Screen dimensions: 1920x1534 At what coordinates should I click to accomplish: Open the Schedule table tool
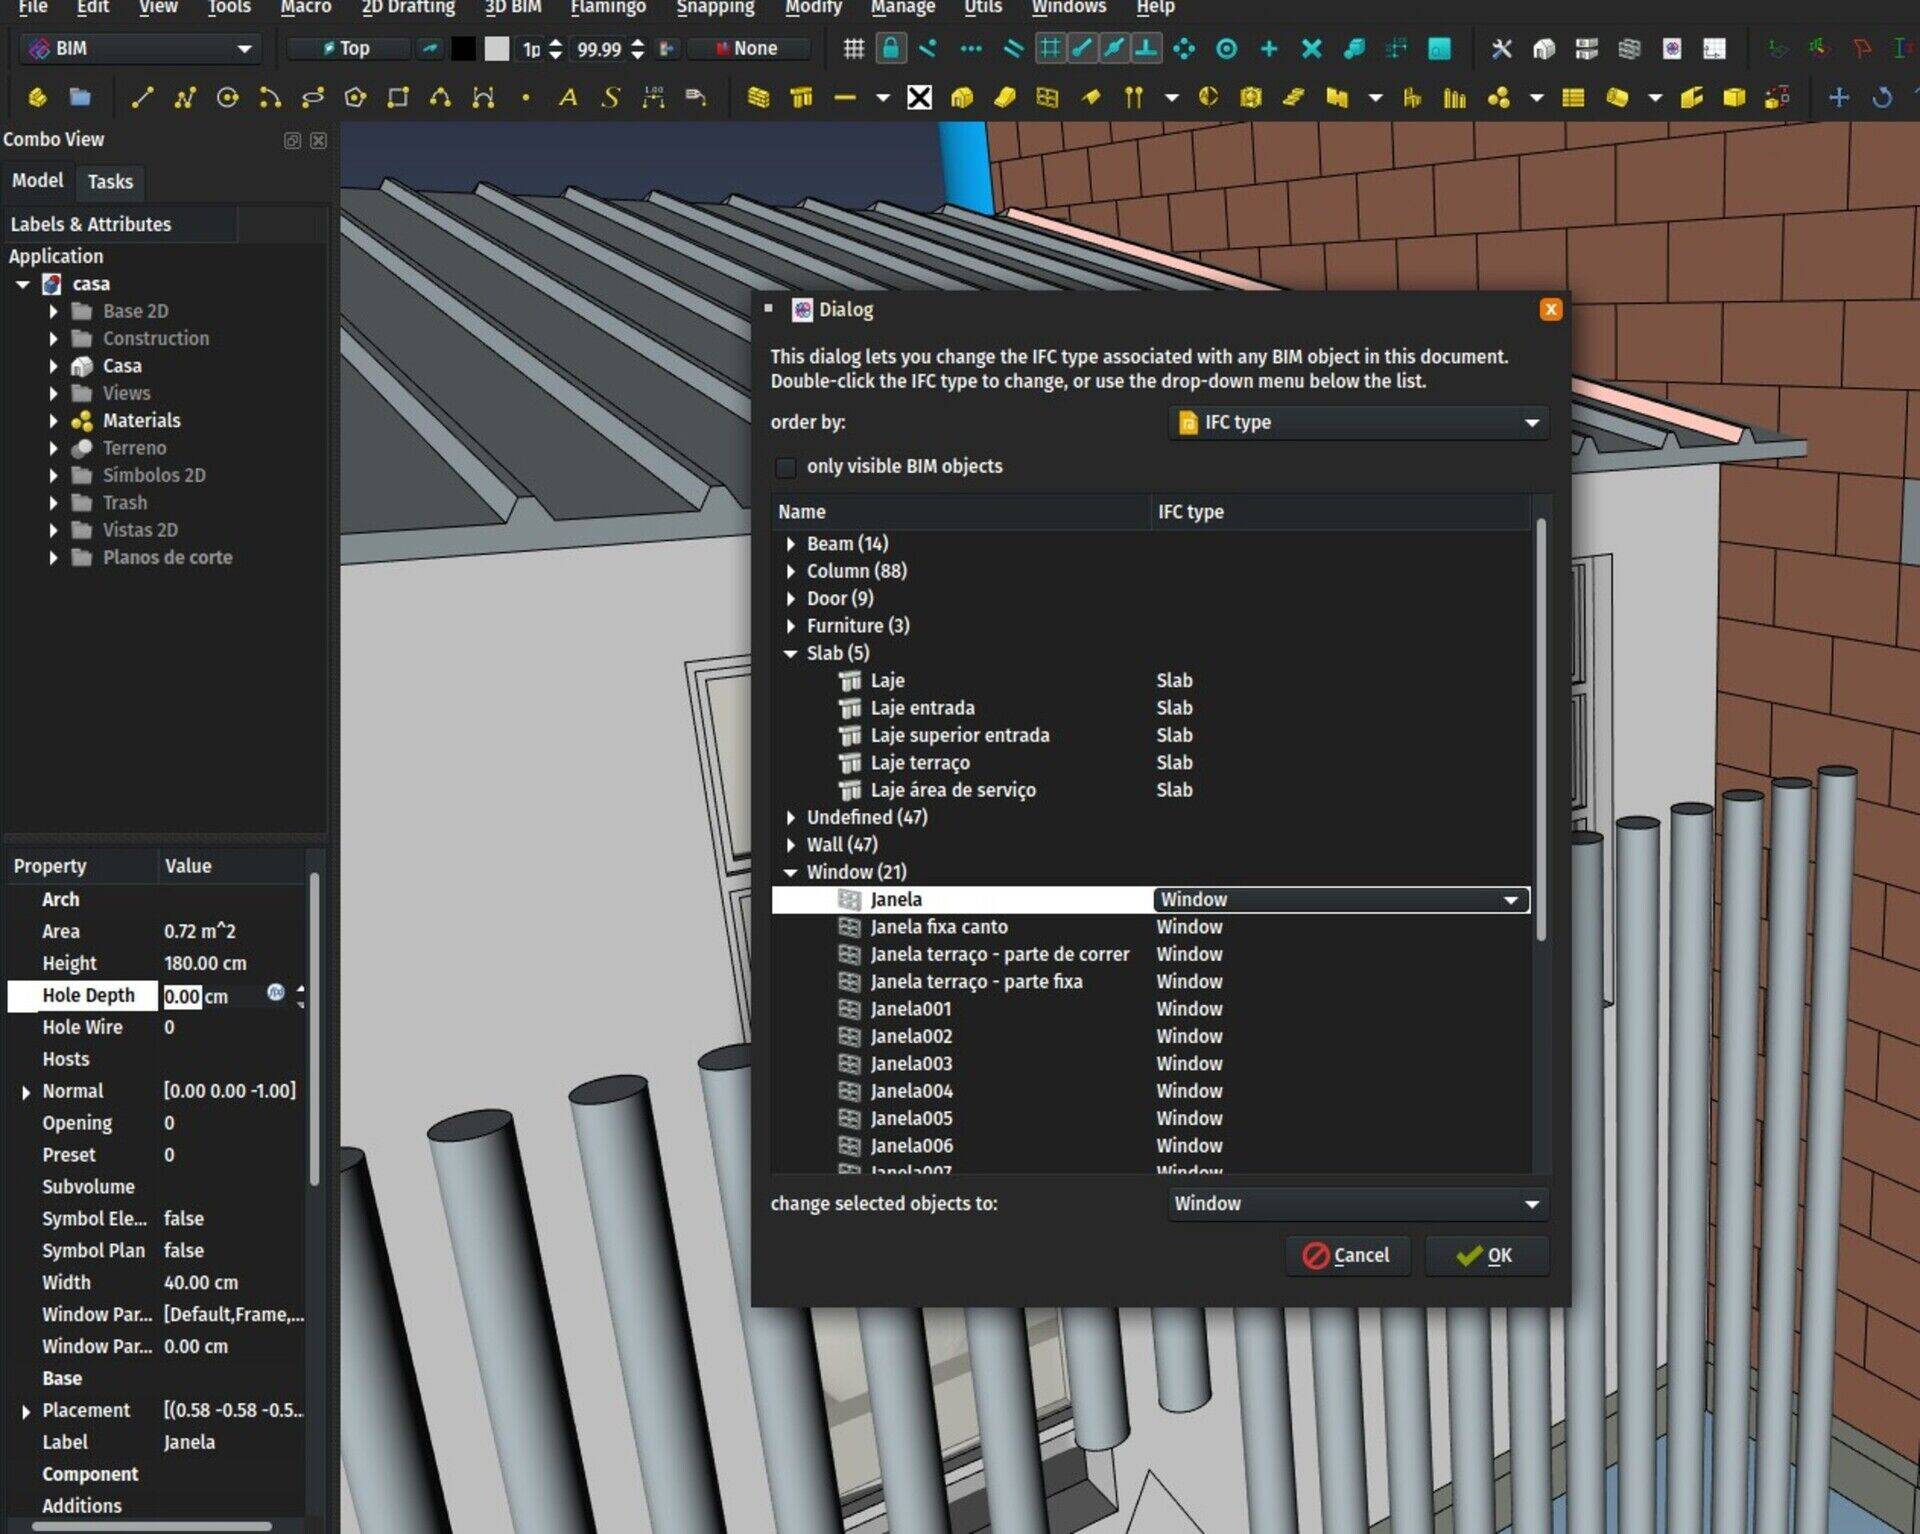click(x=1573, y=97)
